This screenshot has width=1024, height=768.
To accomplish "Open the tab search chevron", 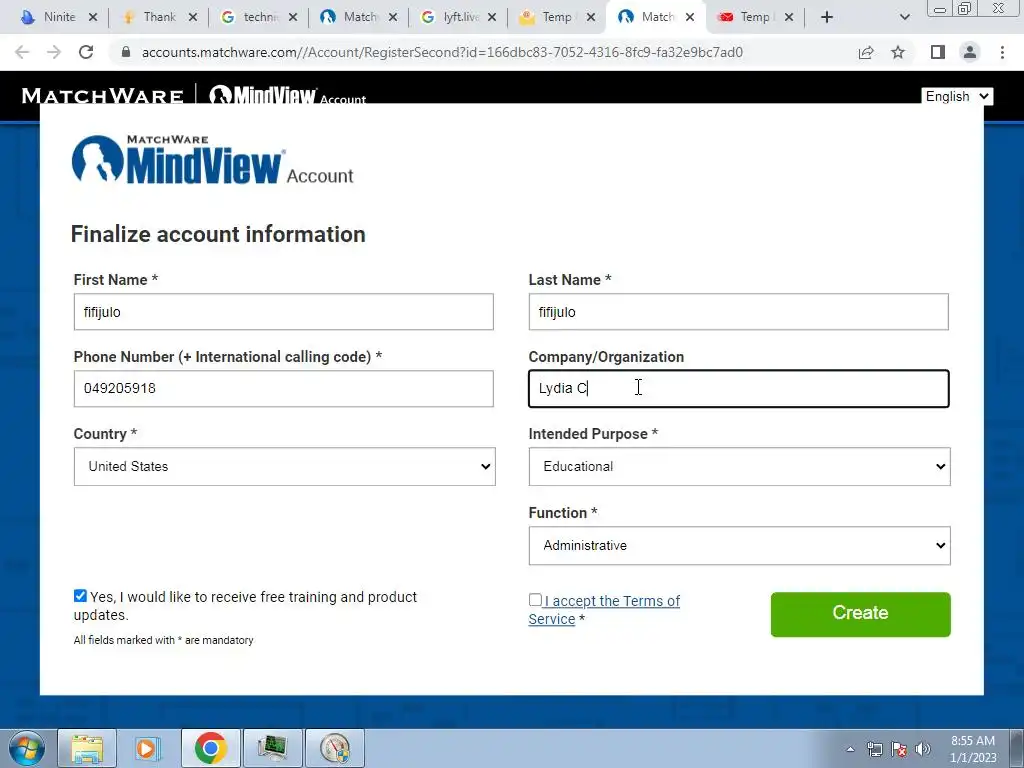I will pyautogui.click(x=904, y=18).
